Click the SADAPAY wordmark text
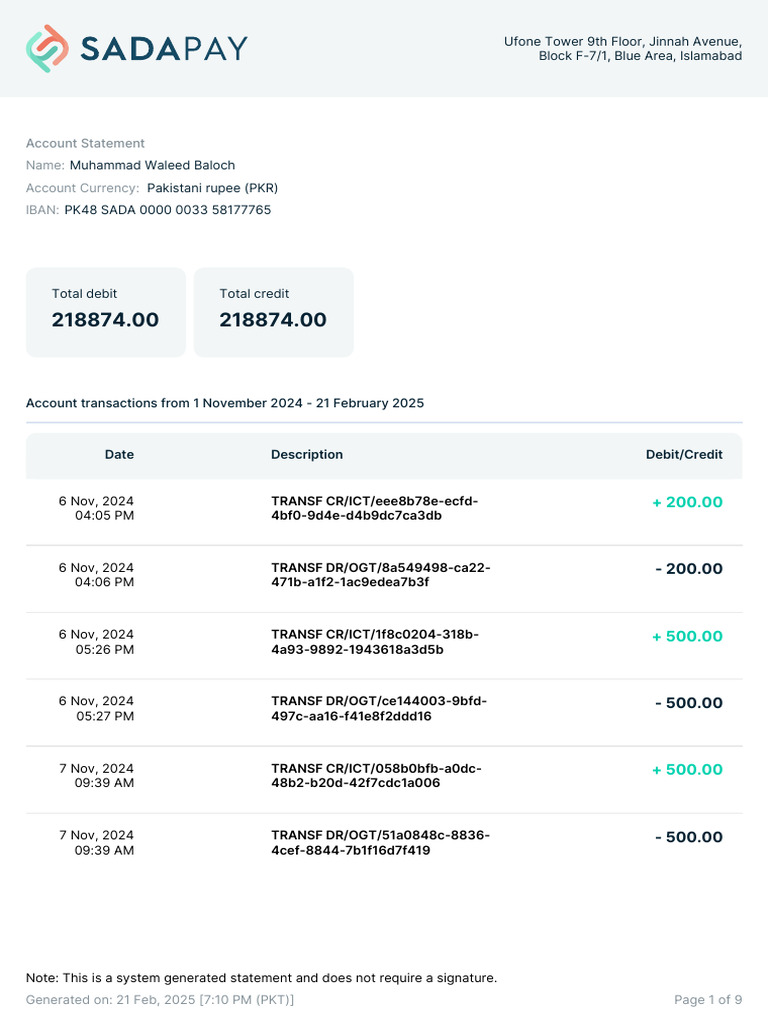This screenshot has height=1024, width=768. [x=164, y=48]
